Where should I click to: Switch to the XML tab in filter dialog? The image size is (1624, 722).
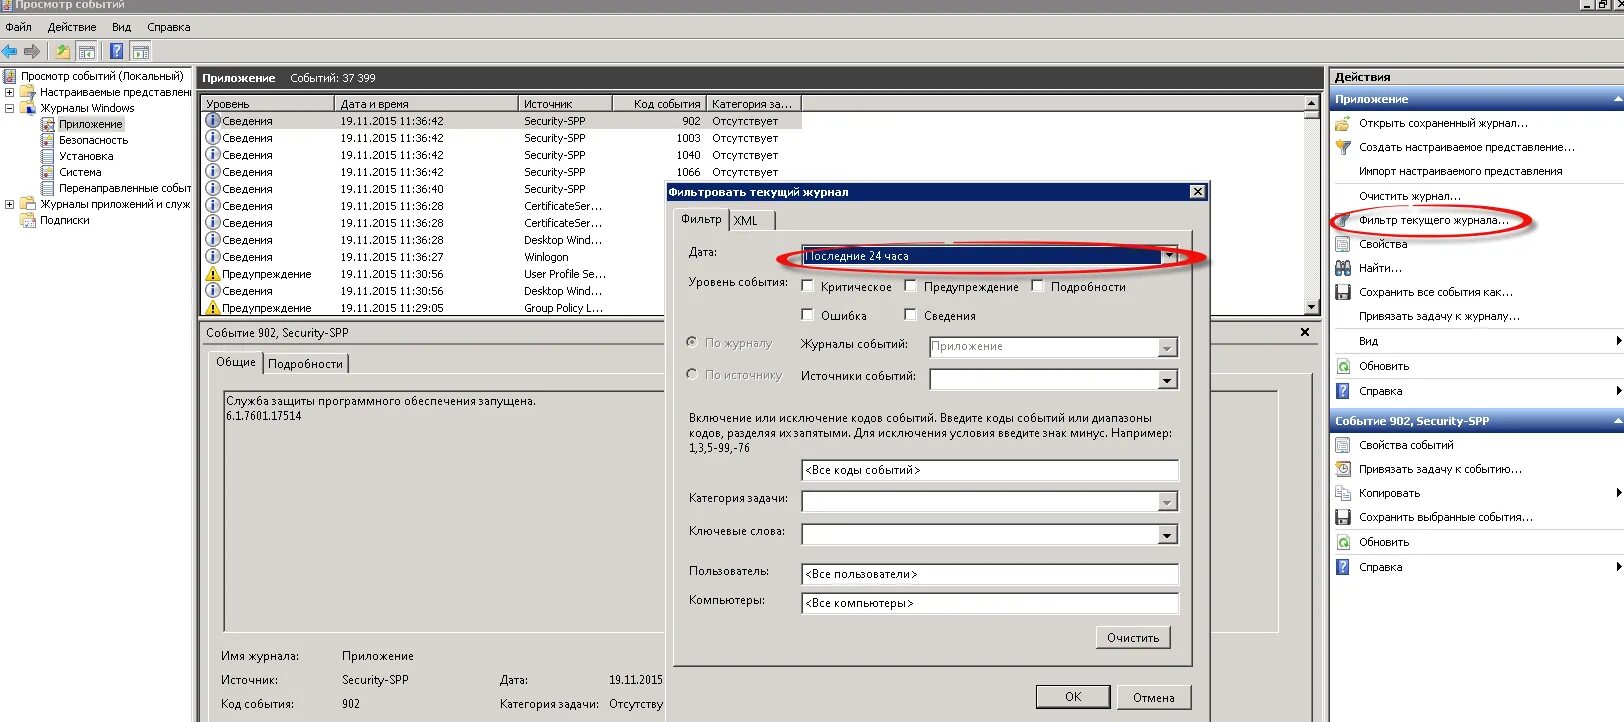(x=746, y=221)
